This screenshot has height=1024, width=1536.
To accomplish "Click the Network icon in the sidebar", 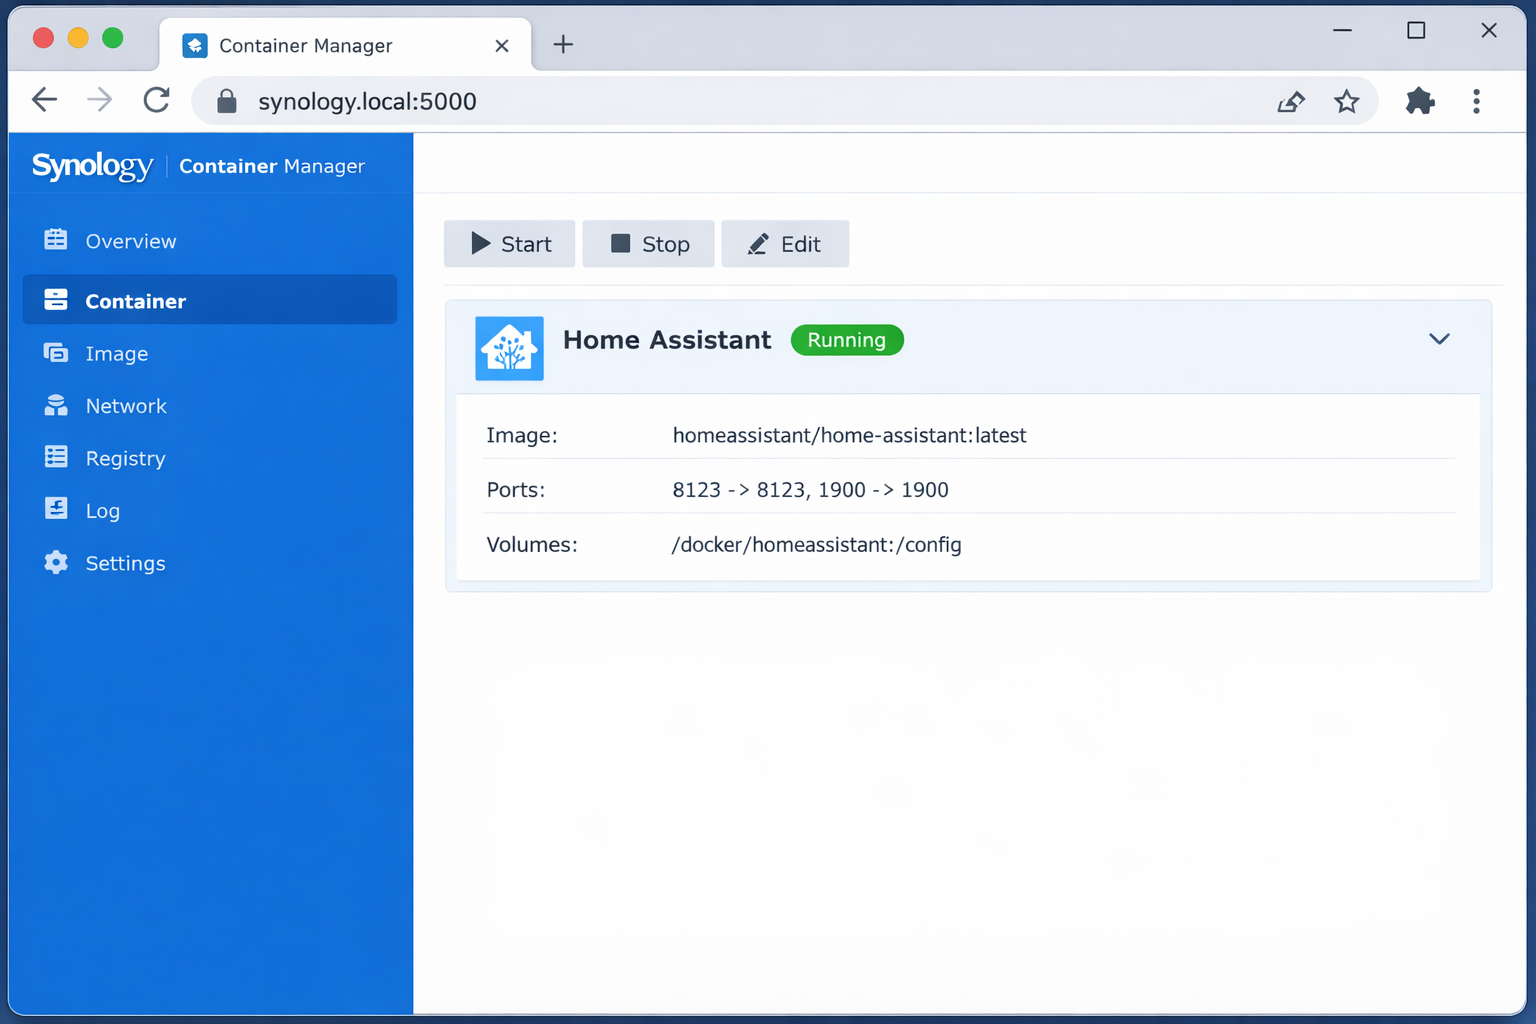I will (x=56, y=405).
